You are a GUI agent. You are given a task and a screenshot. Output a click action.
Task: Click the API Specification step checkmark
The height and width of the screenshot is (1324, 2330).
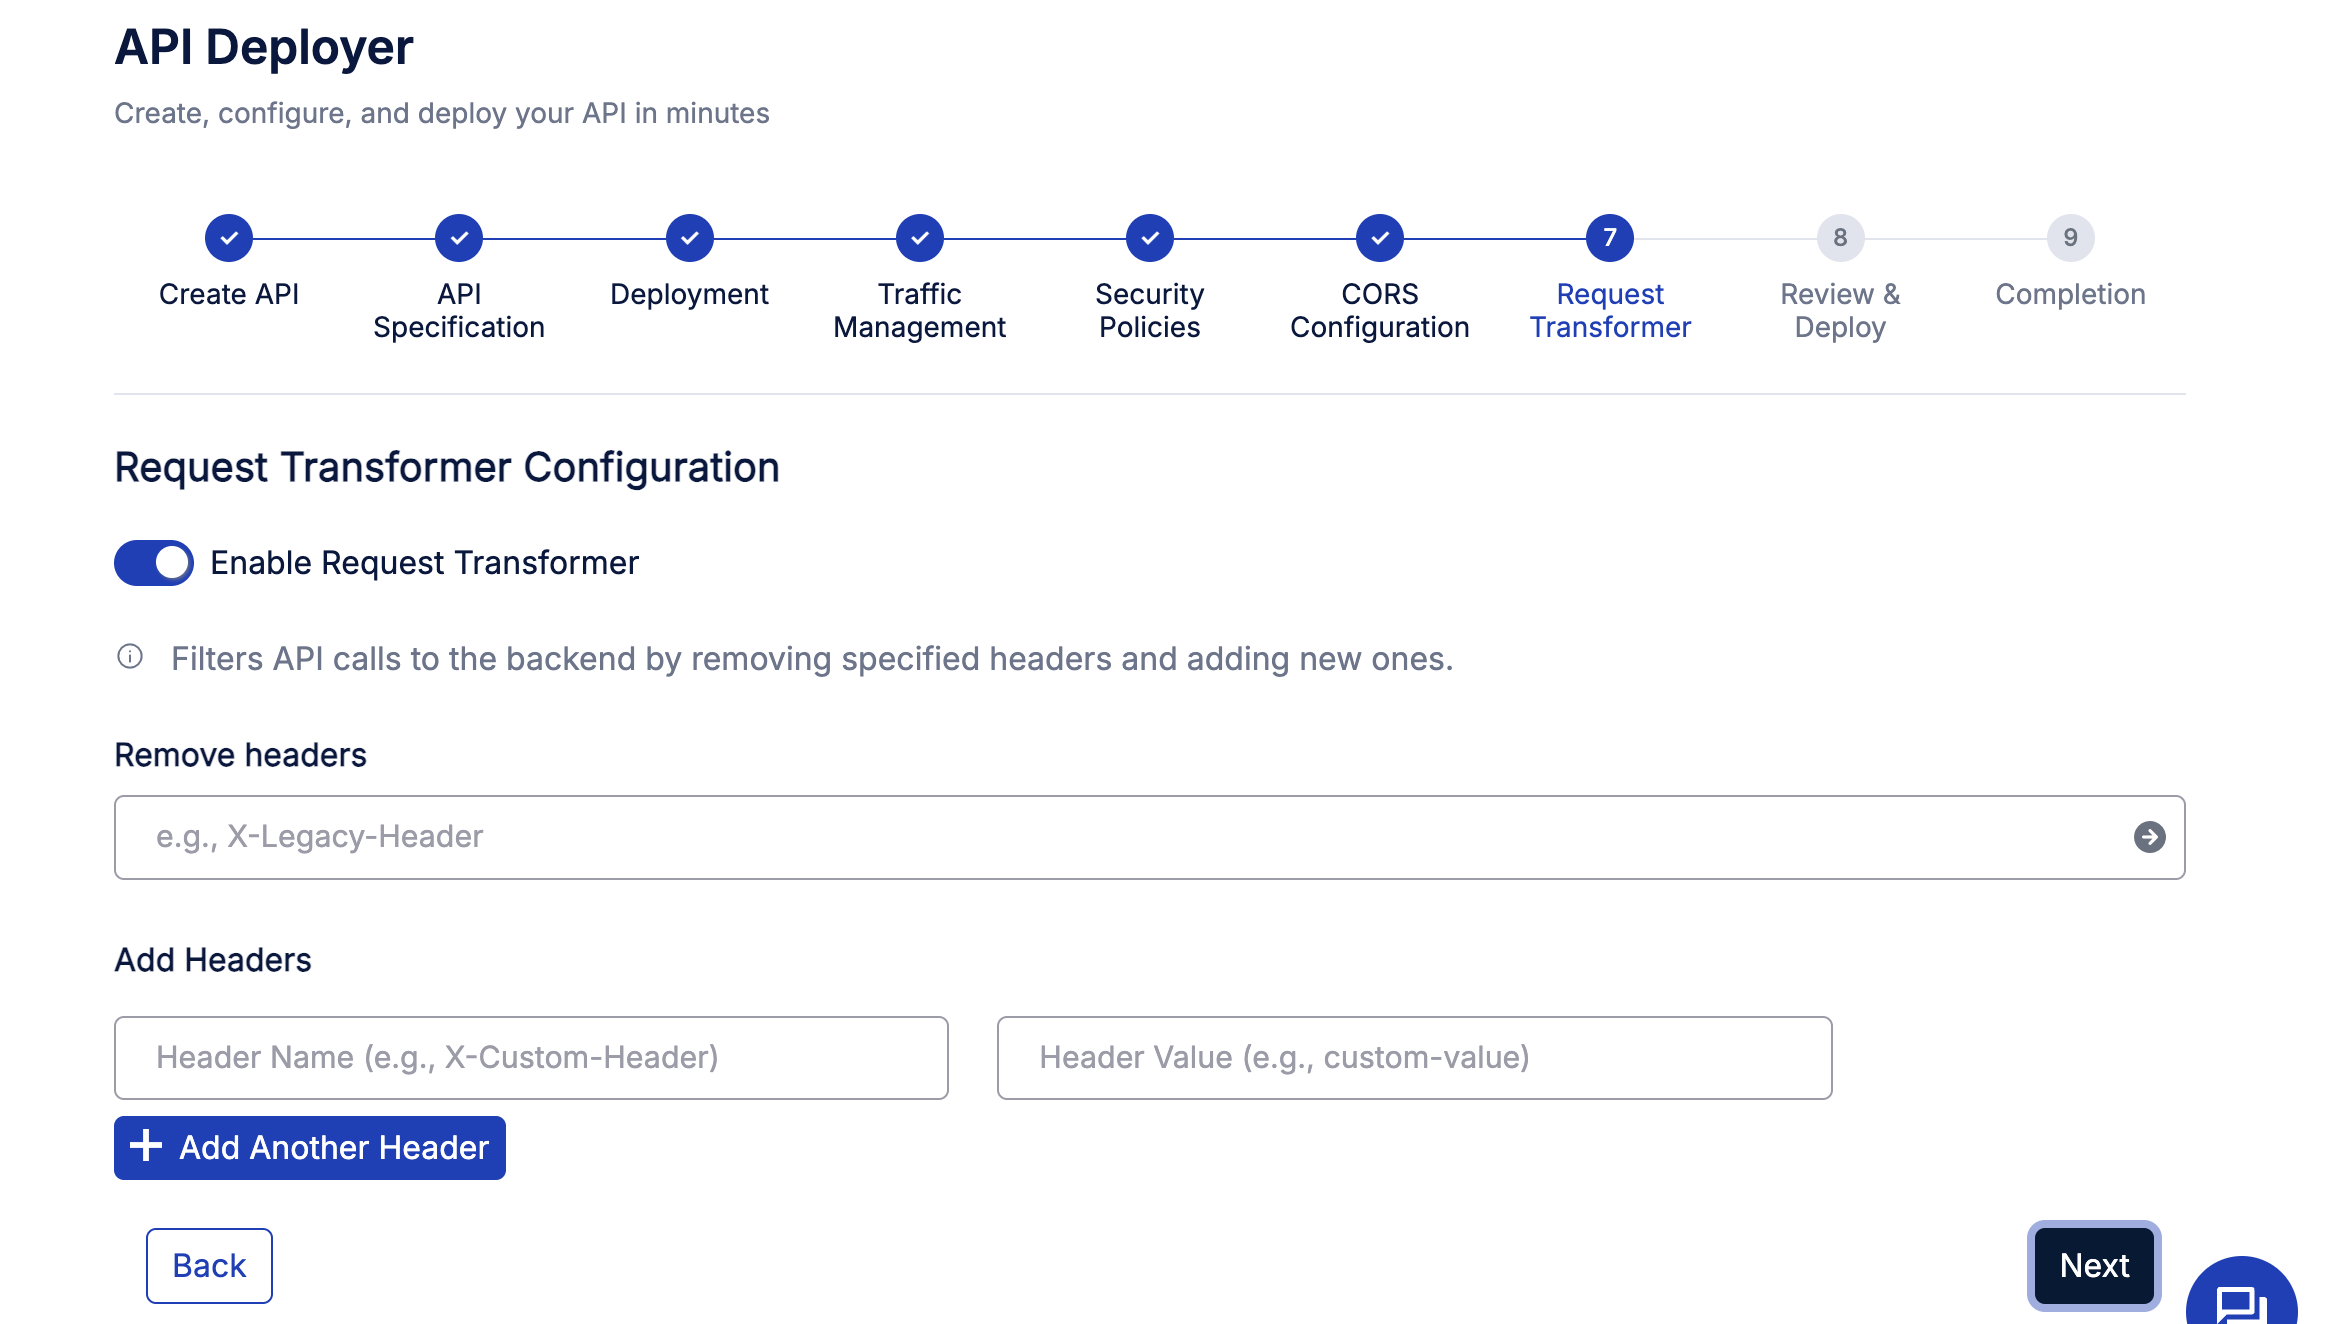click(x=459, y=238)
